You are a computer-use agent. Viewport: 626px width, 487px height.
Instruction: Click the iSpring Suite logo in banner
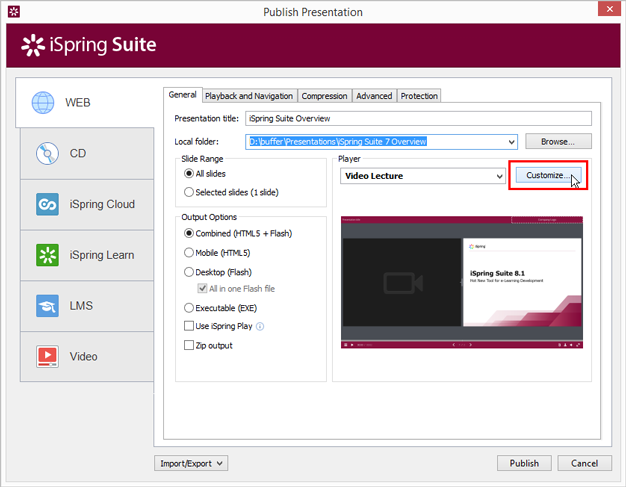pos(89,45)
